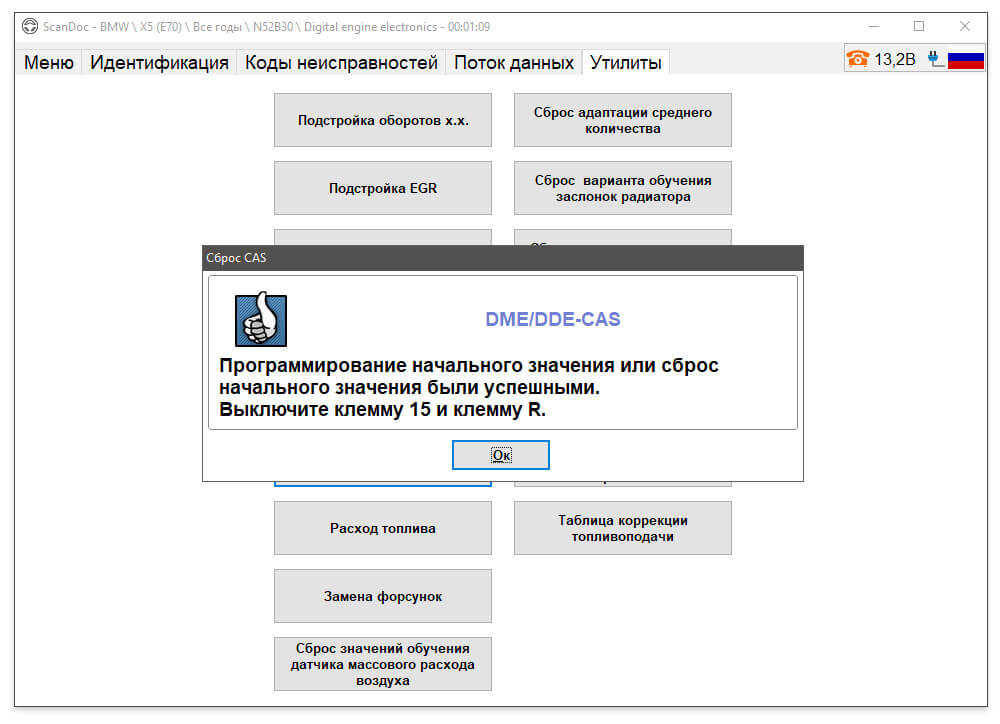Reset mass air flow sensor learned values
This screenshot has width=1000, height=724.
tap(383, 663)
